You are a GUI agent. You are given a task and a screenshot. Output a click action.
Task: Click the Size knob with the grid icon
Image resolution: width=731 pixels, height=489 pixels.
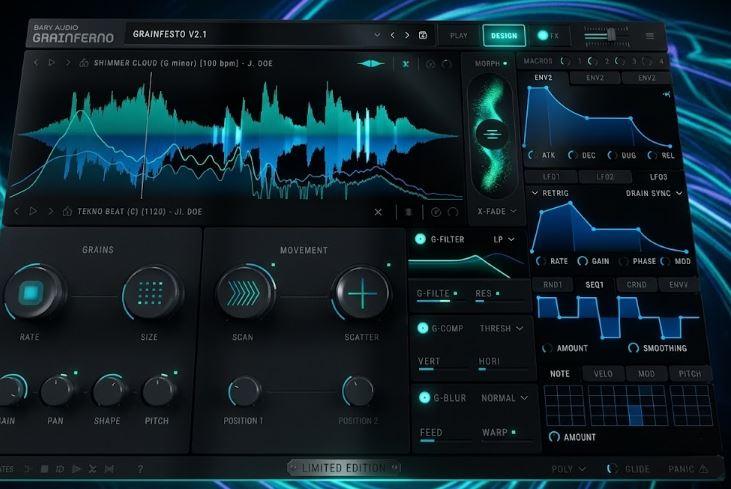click(x=150, y=293)
